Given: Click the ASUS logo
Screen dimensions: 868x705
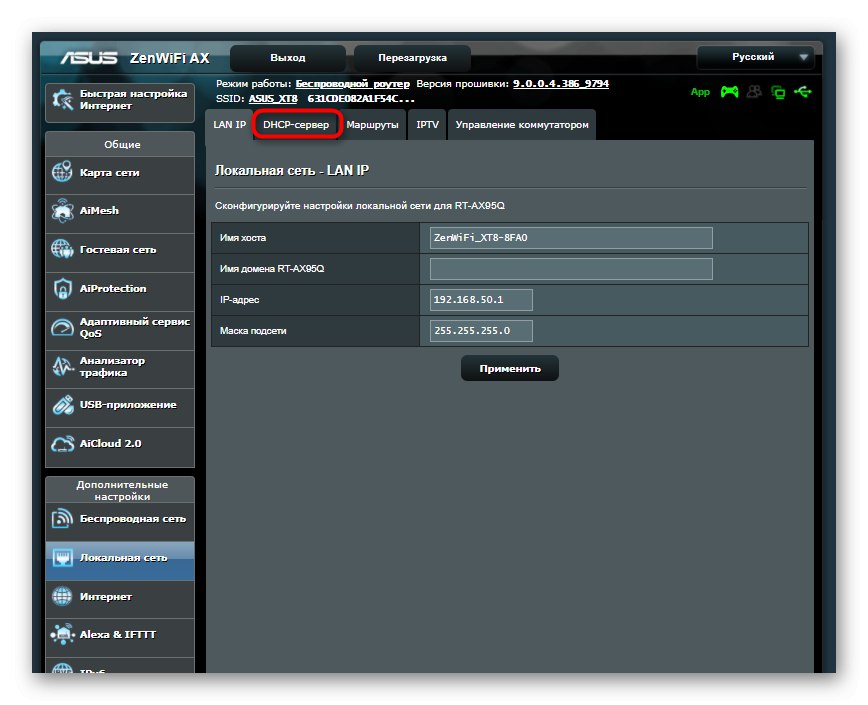Looking at the screenshot, I should pyautogui.click(x=89, y=58).
